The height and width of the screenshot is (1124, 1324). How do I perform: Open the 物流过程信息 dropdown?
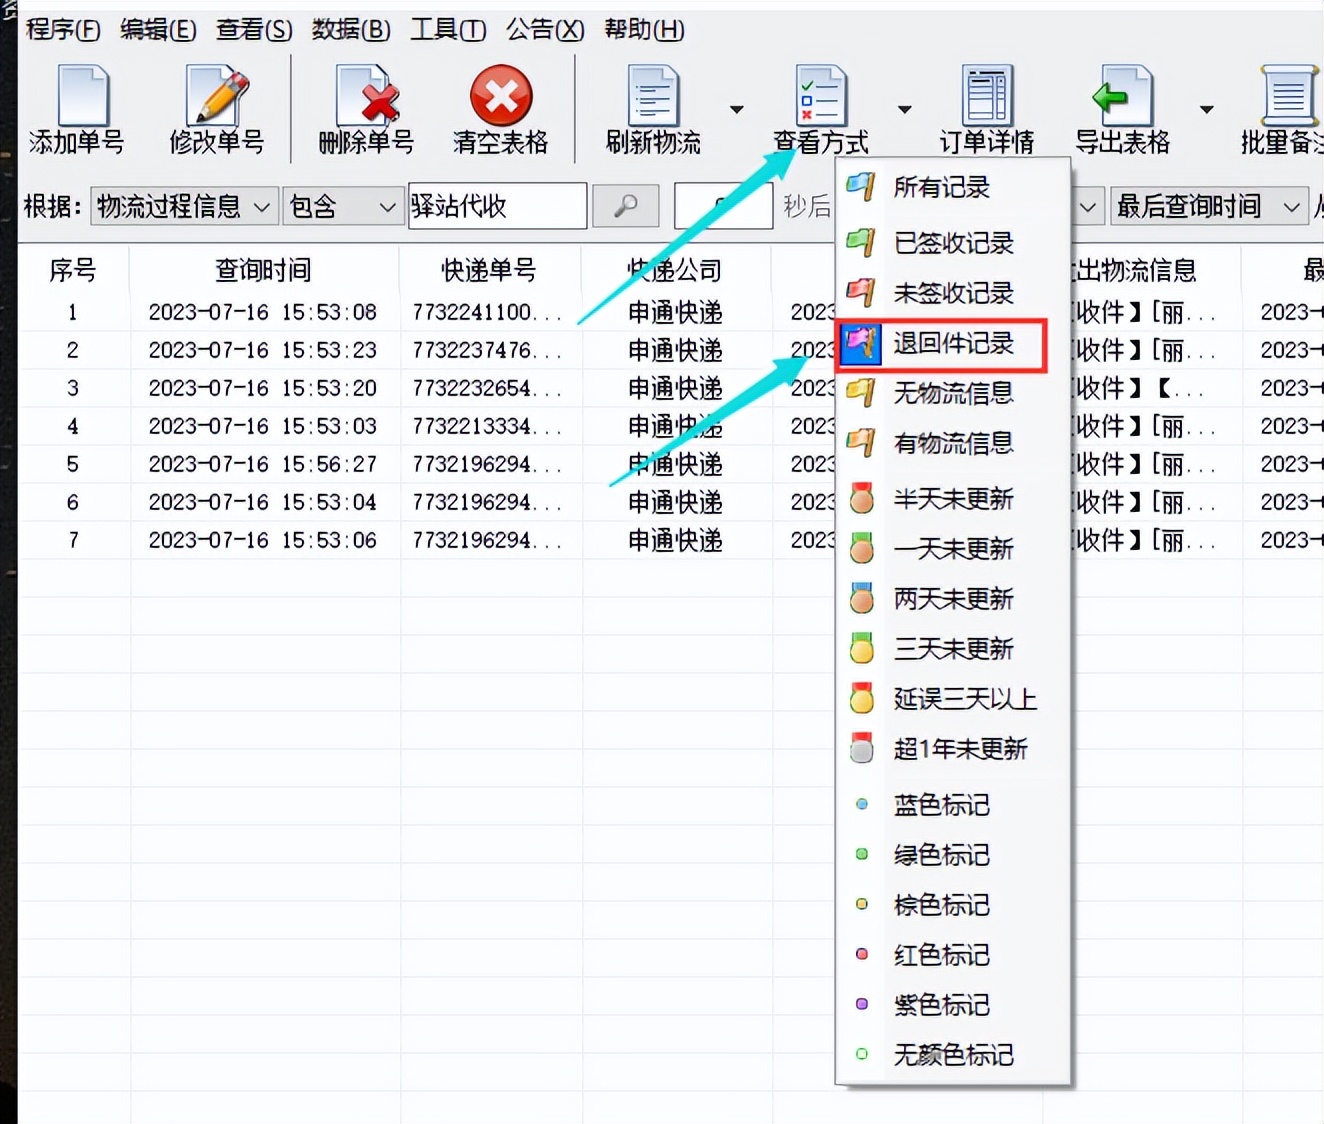(183, 206)
